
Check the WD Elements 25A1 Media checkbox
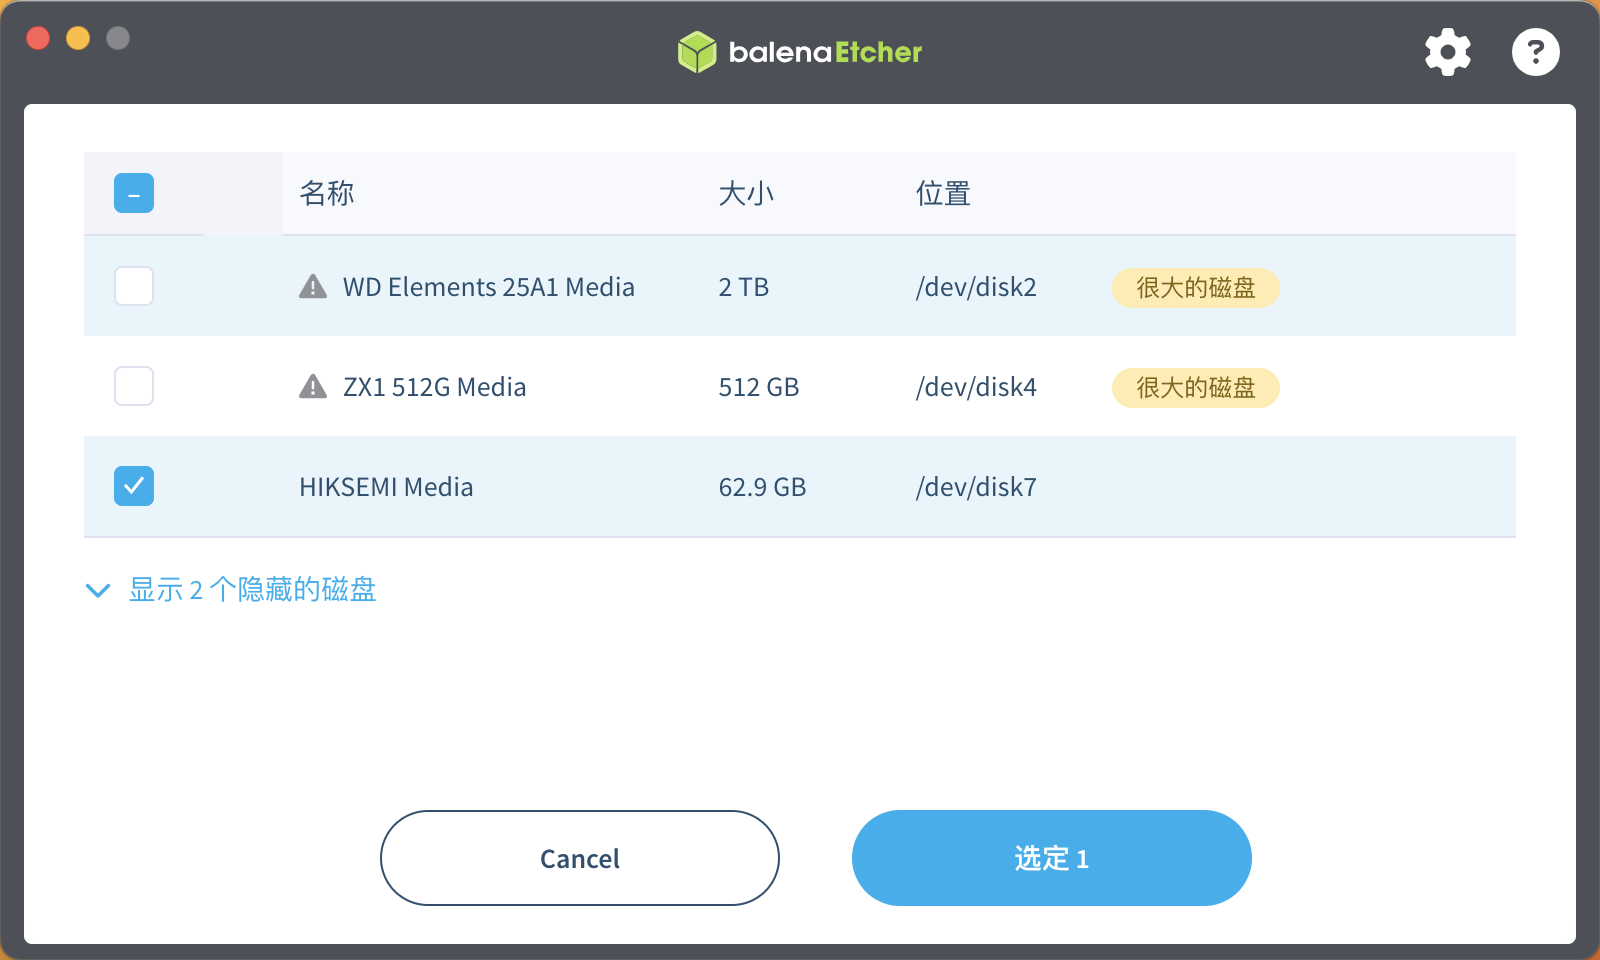tap(134, 286)
